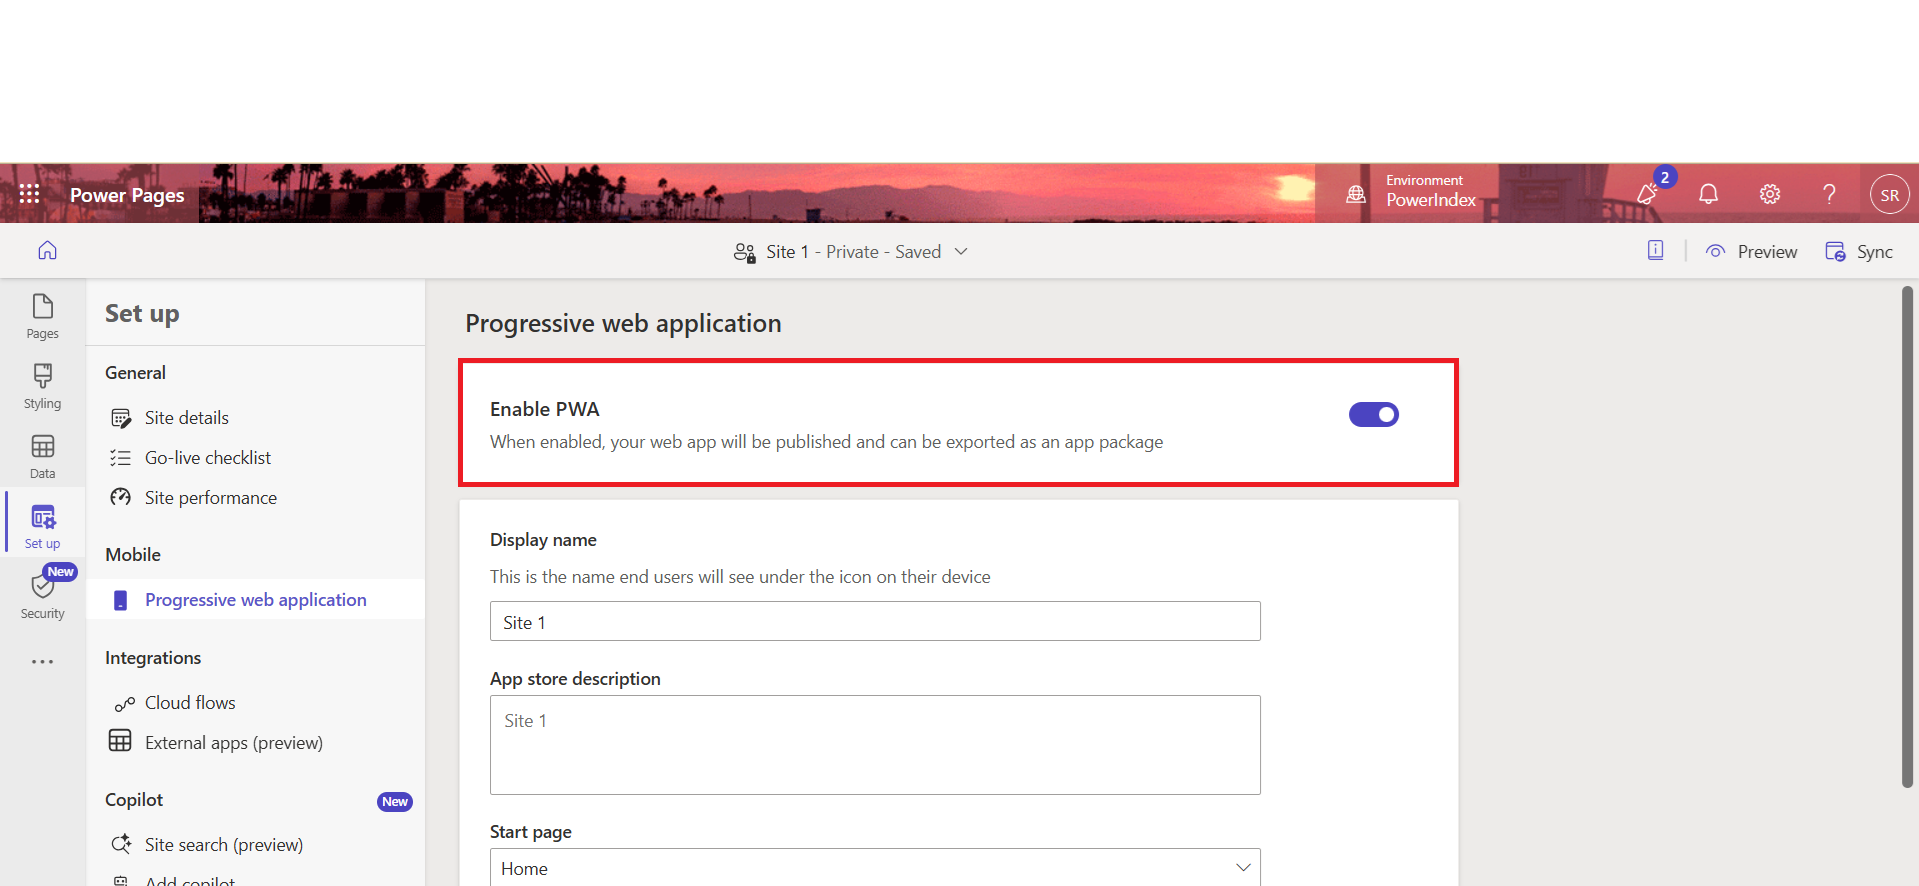
Task: Open the notifications bell
Action: [1708, 194]
